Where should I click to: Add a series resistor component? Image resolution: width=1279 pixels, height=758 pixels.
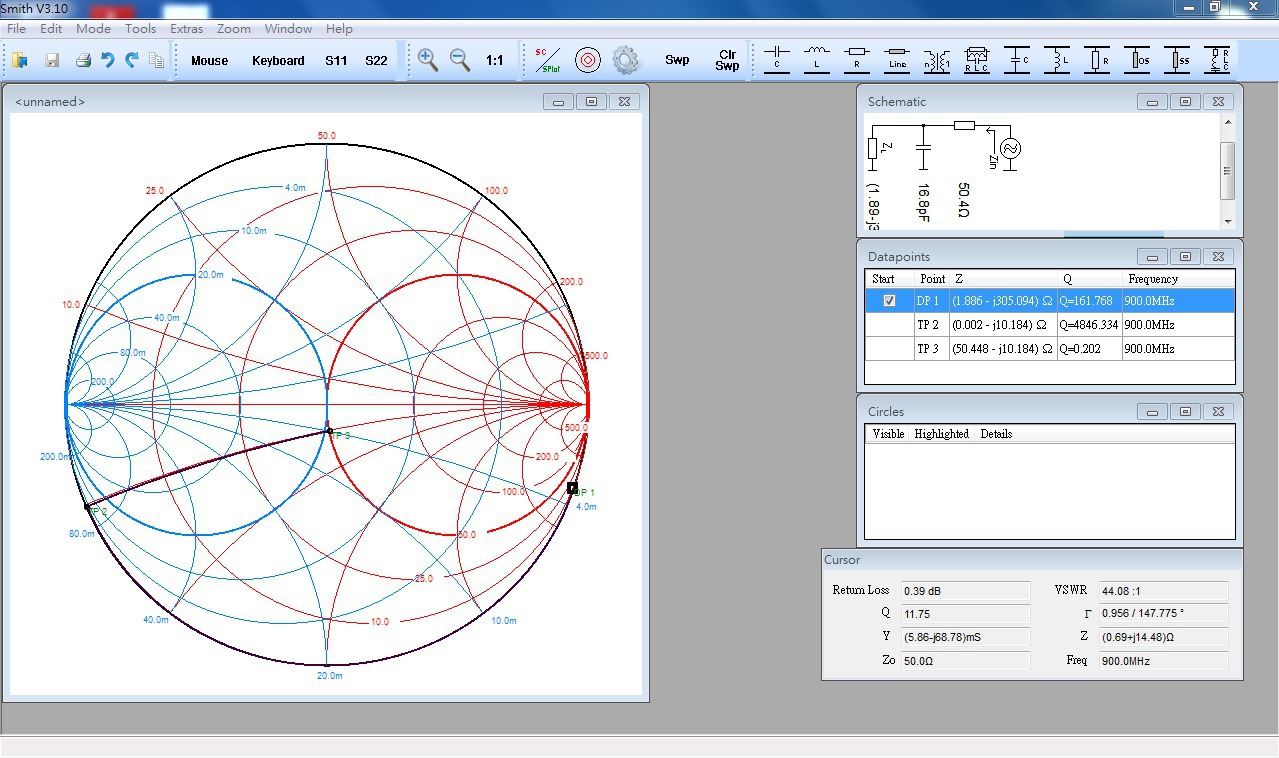coord(857,60)
